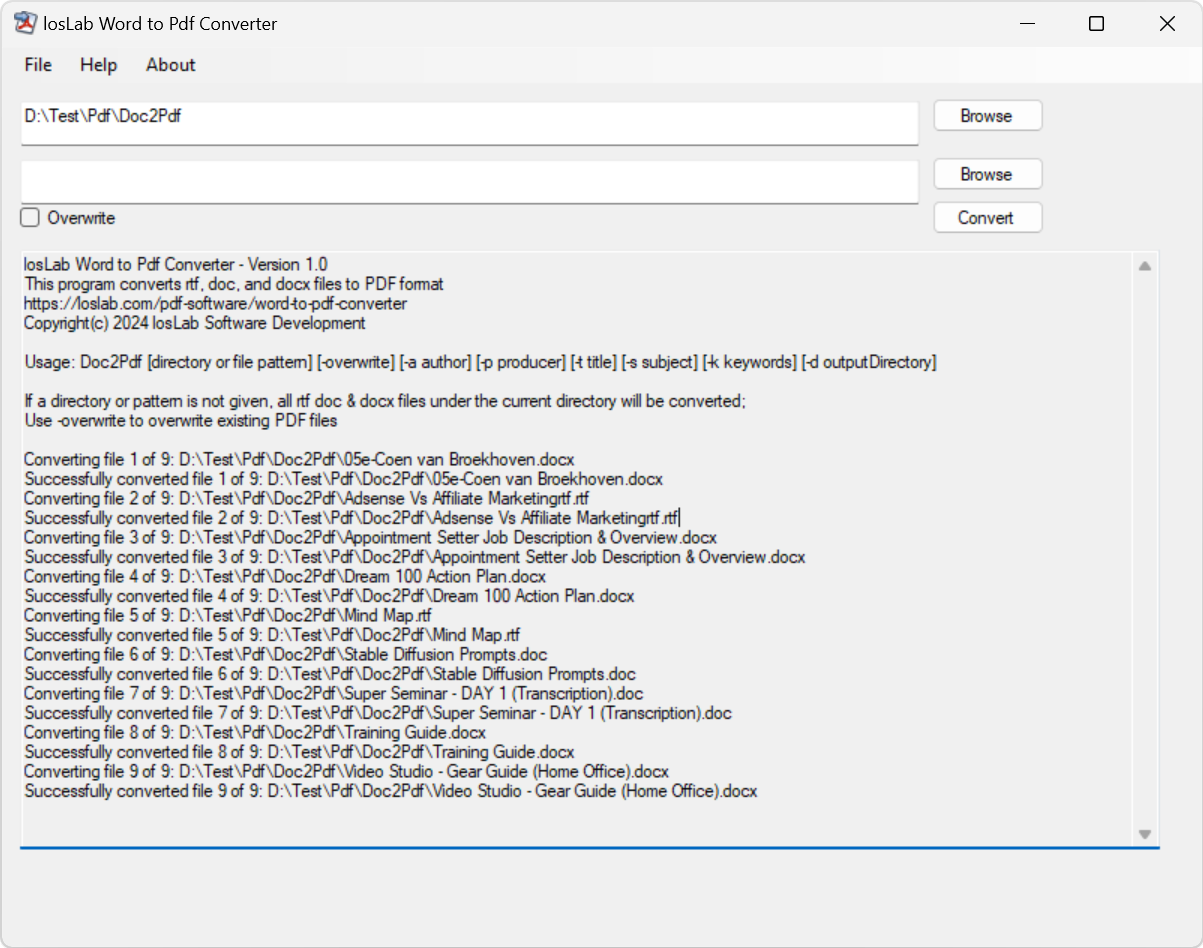Enable the Overwrite checkbox

click(x=32, y=218)
